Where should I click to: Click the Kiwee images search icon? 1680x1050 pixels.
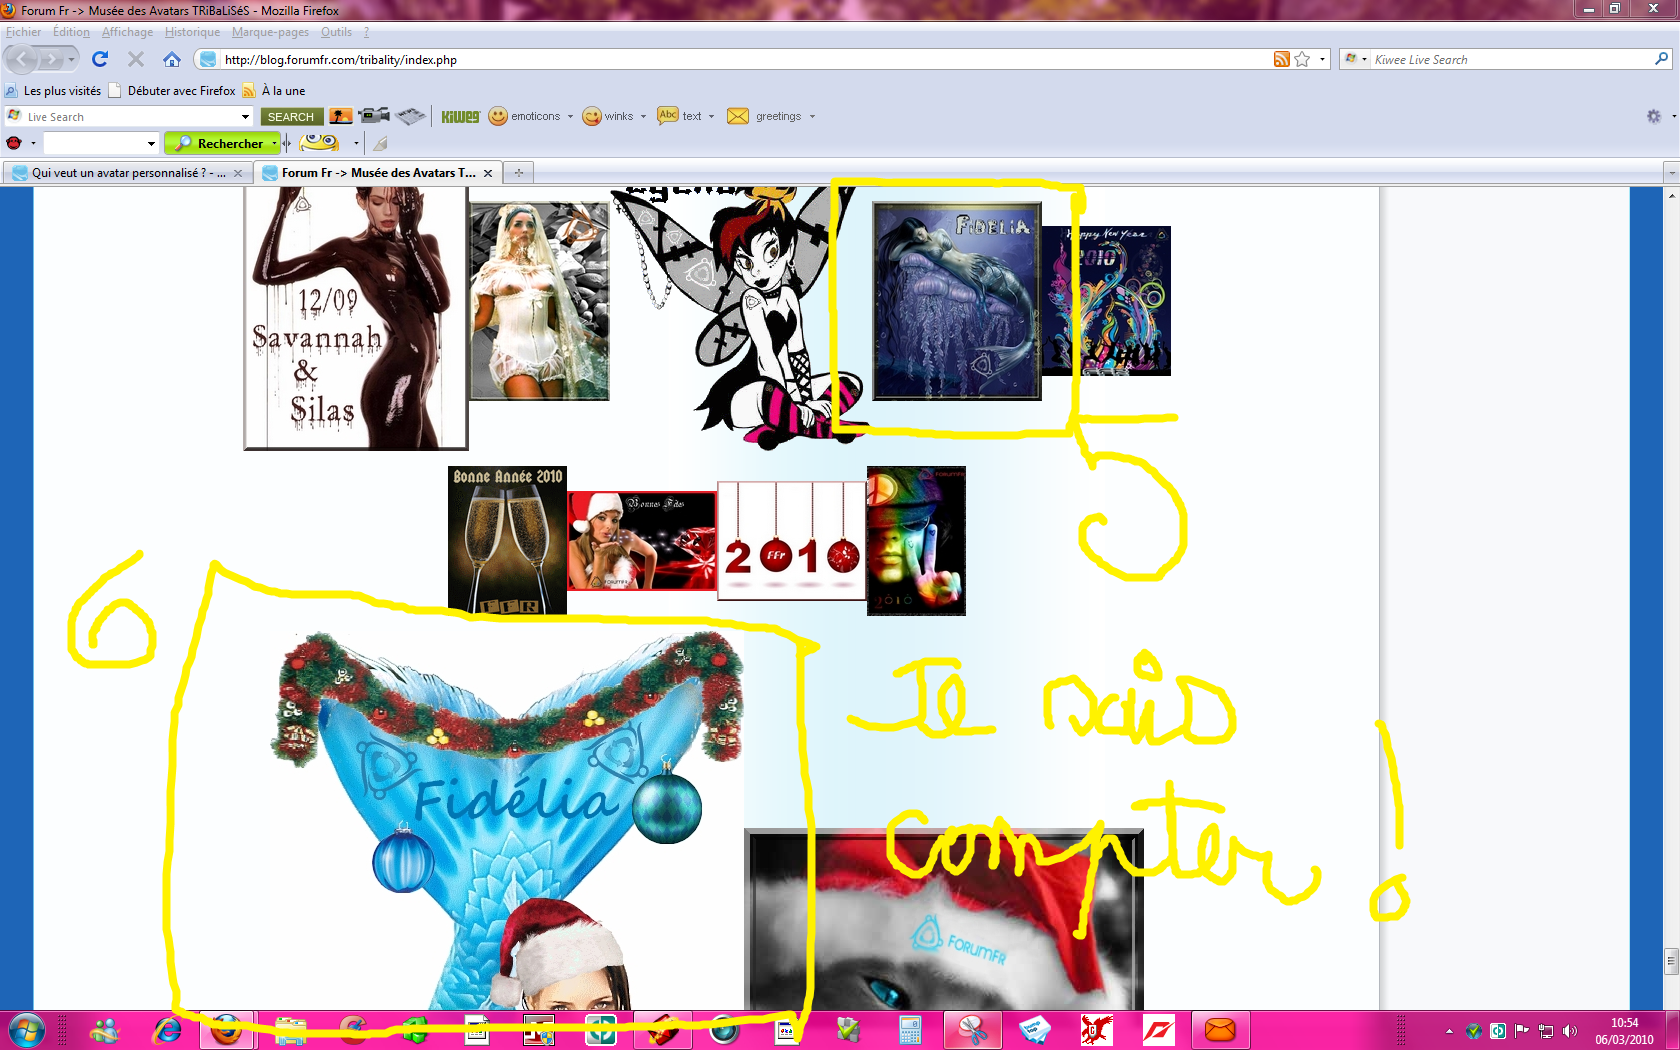click(x=341, y=117)
